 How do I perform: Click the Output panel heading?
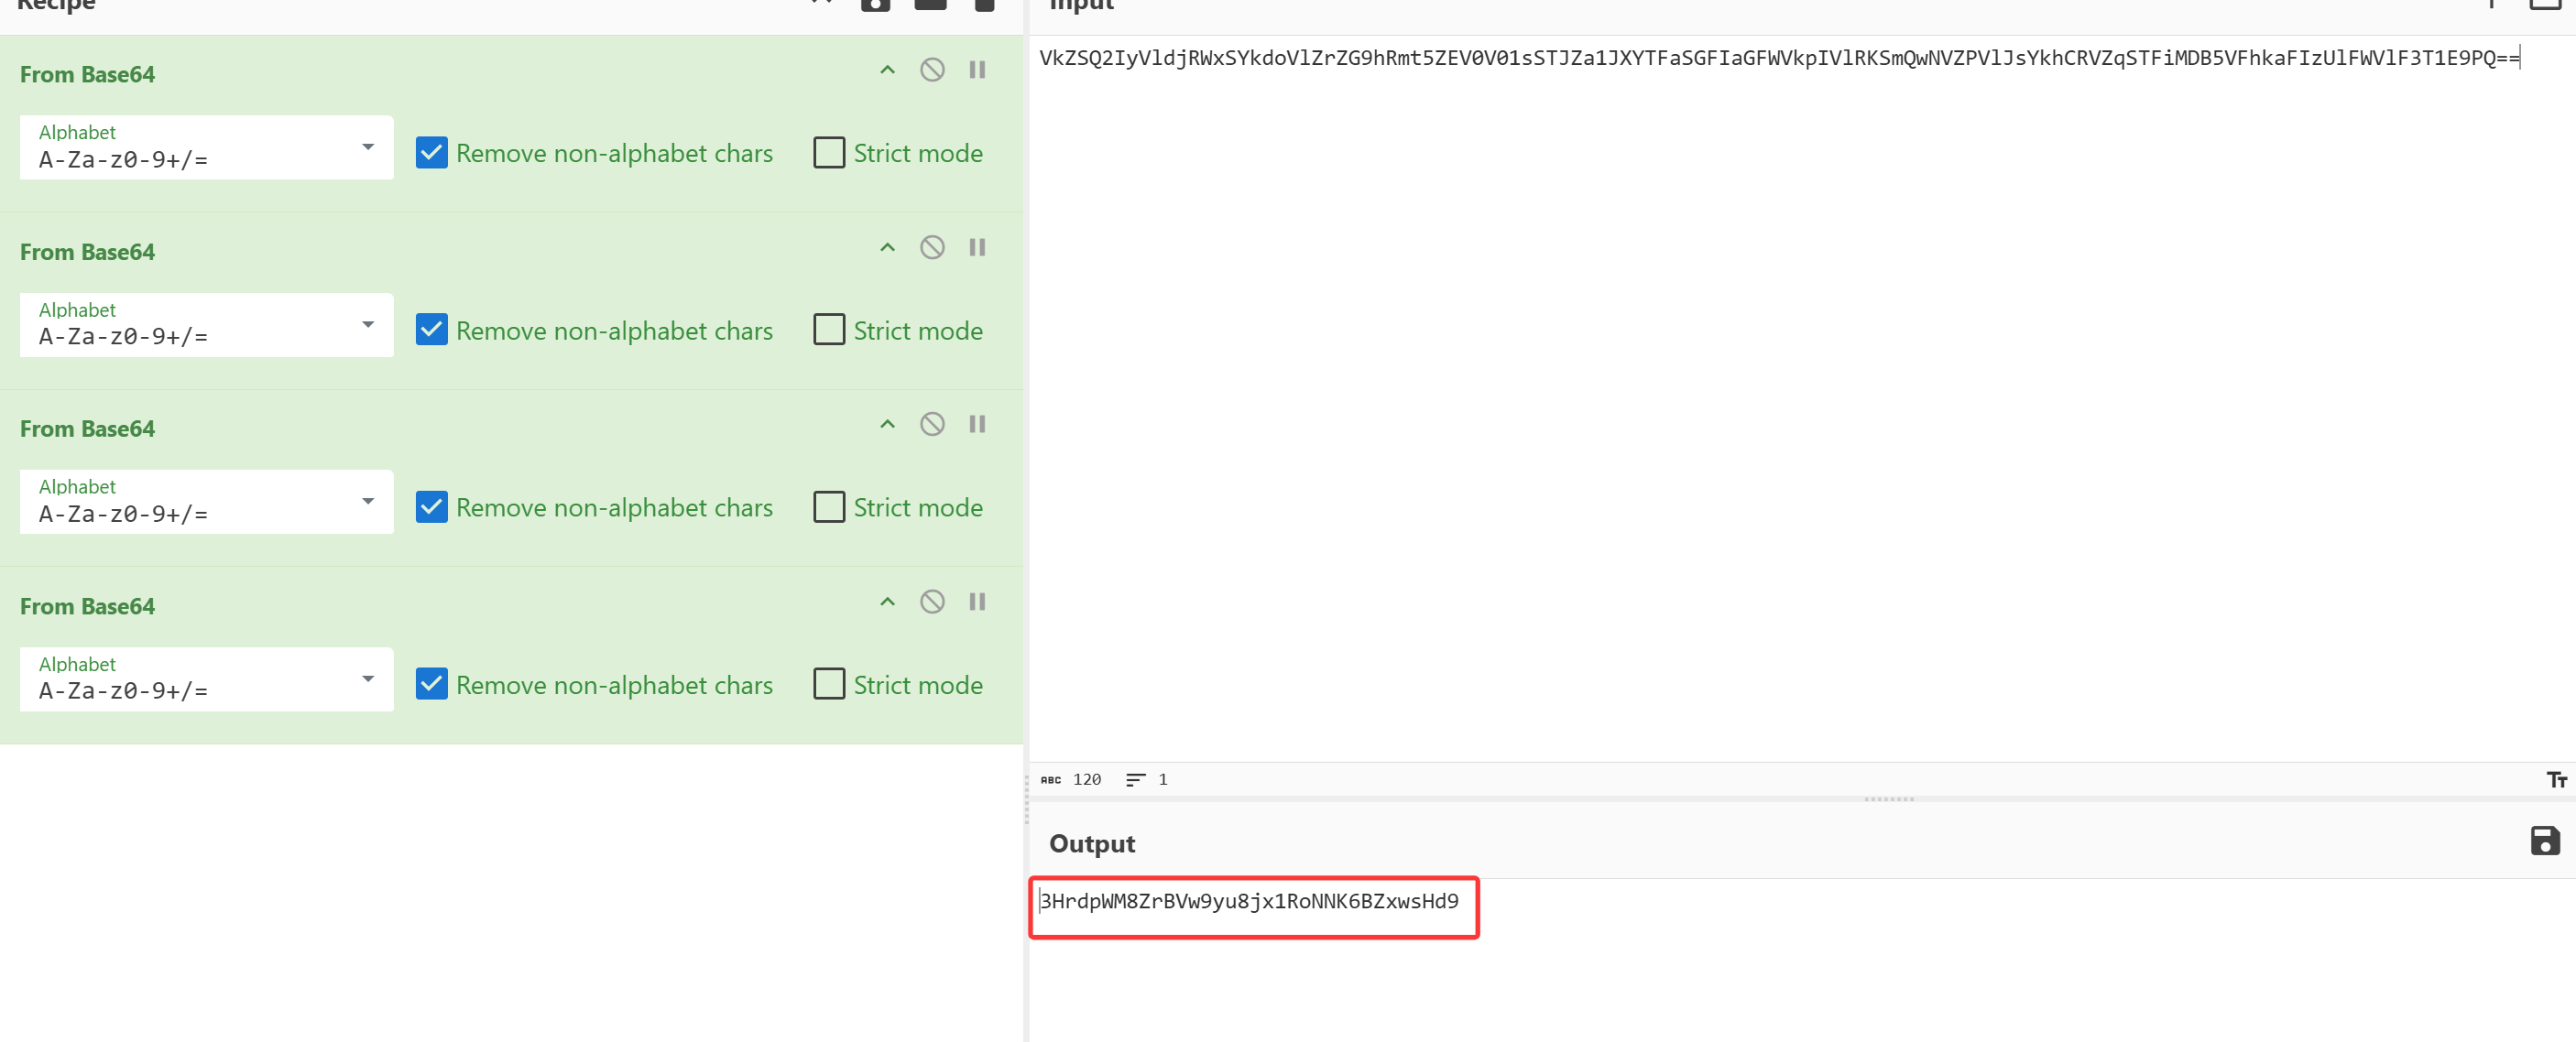coord(1091,844)
